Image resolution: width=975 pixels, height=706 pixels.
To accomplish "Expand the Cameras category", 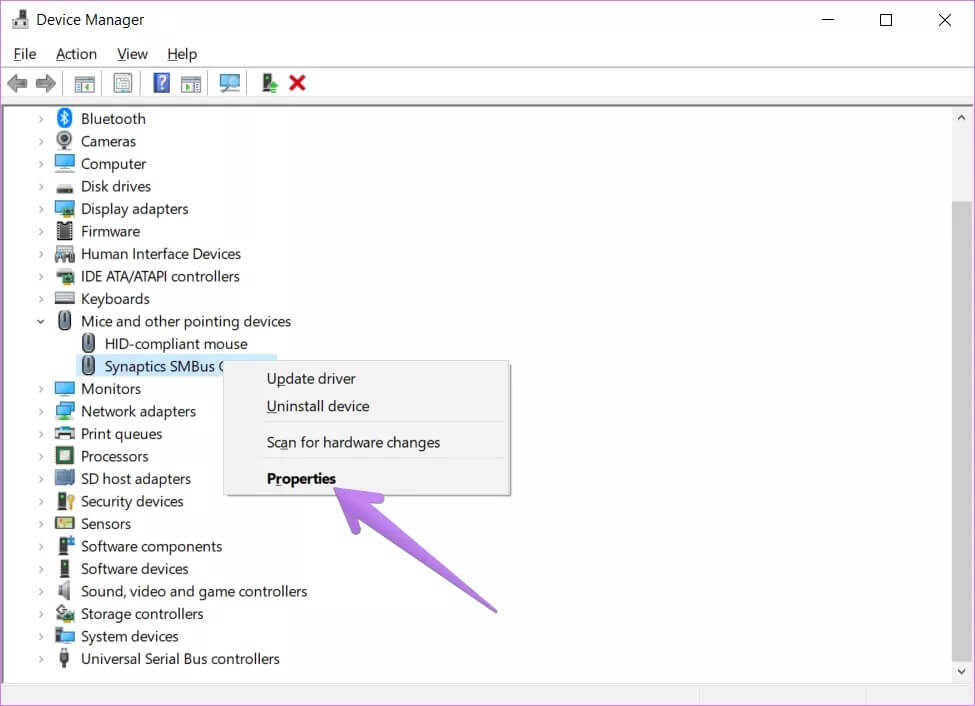I will click(41, 141).
